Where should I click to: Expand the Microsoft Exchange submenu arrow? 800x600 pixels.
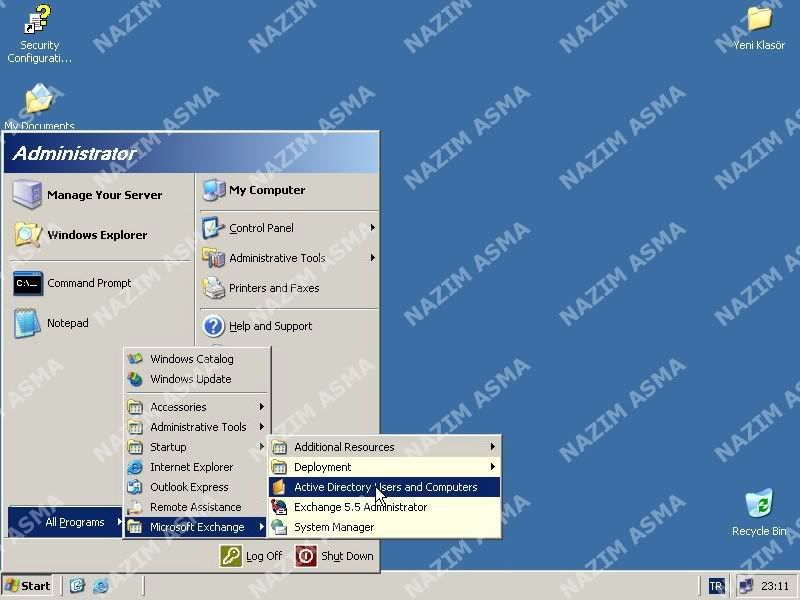point(261,527)
